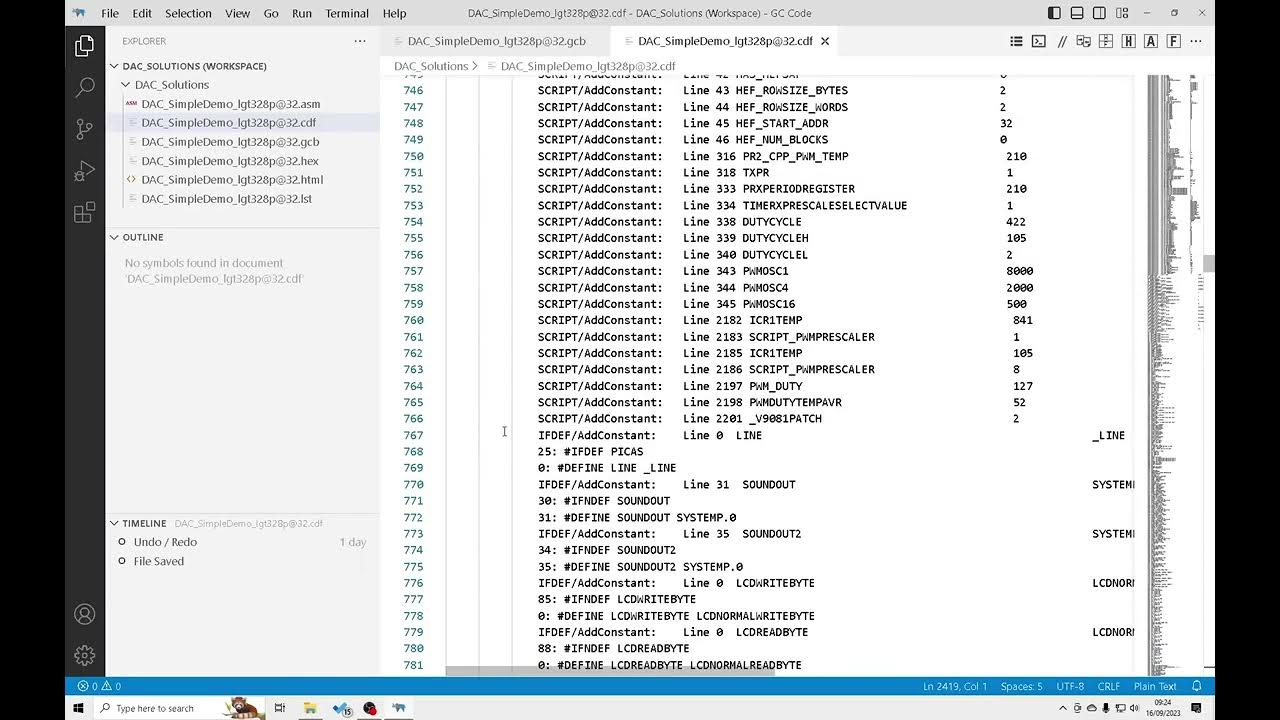Open the Explorer view in activity bar
This screenshot has width=1280, height=720.
tap(85, 45)
